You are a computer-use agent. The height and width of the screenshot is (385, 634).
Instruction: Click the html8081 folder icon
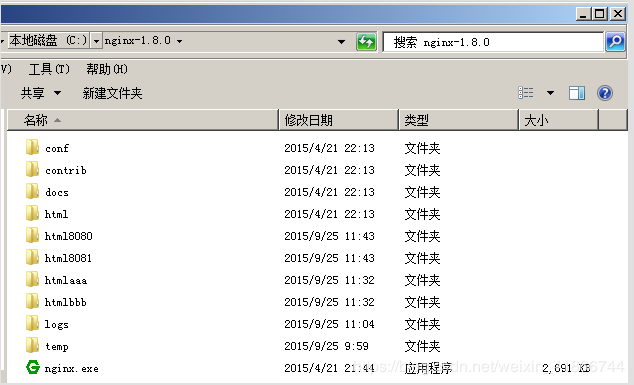(32, 257)
